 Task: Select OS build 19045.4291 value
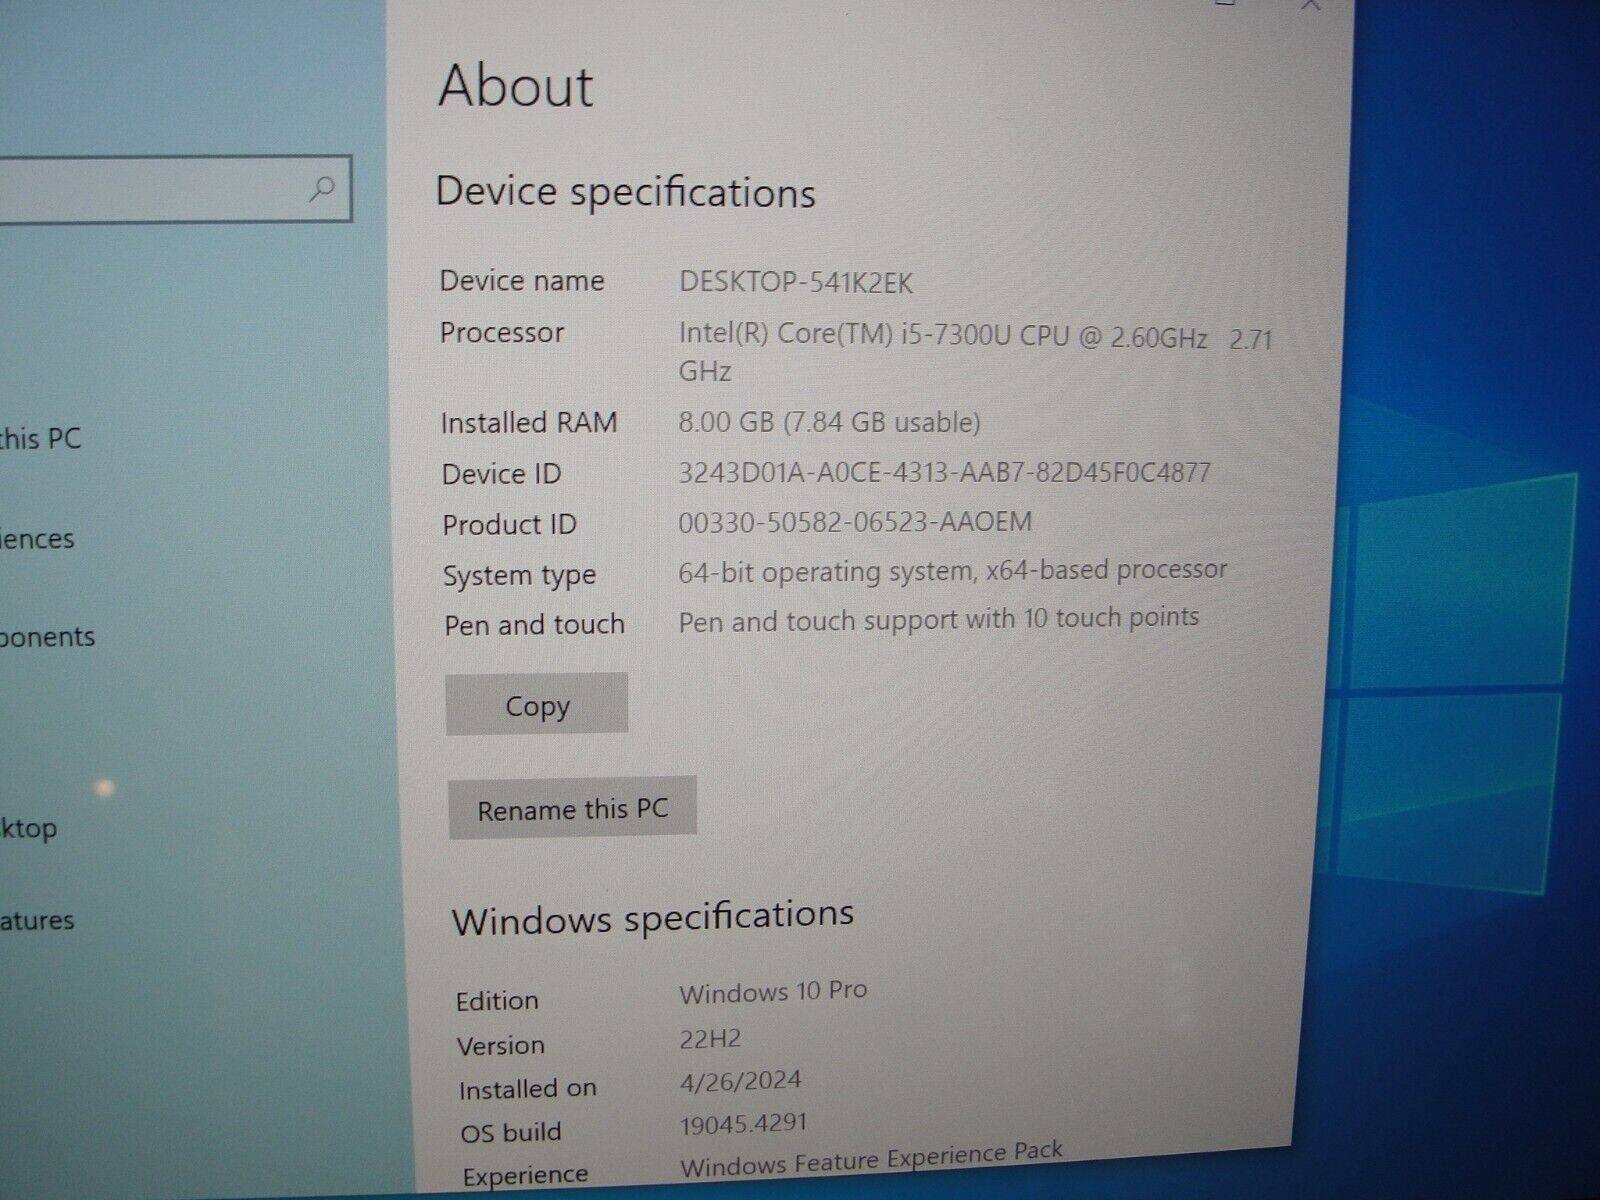[743, 1124]
